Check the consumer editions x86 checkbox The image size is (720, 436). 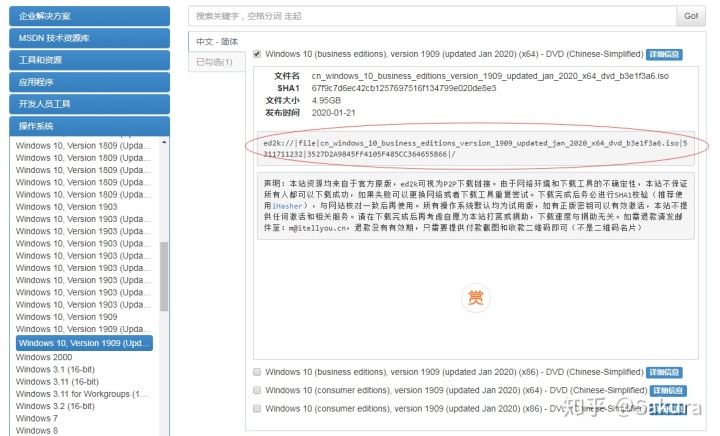click(x=257, y=408)
